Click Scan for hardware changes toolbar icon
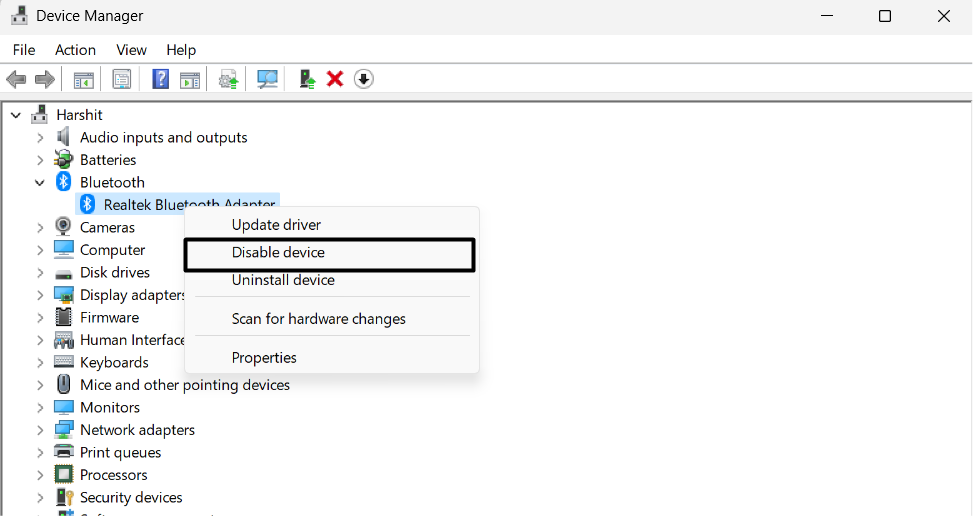 coord(267,79)
